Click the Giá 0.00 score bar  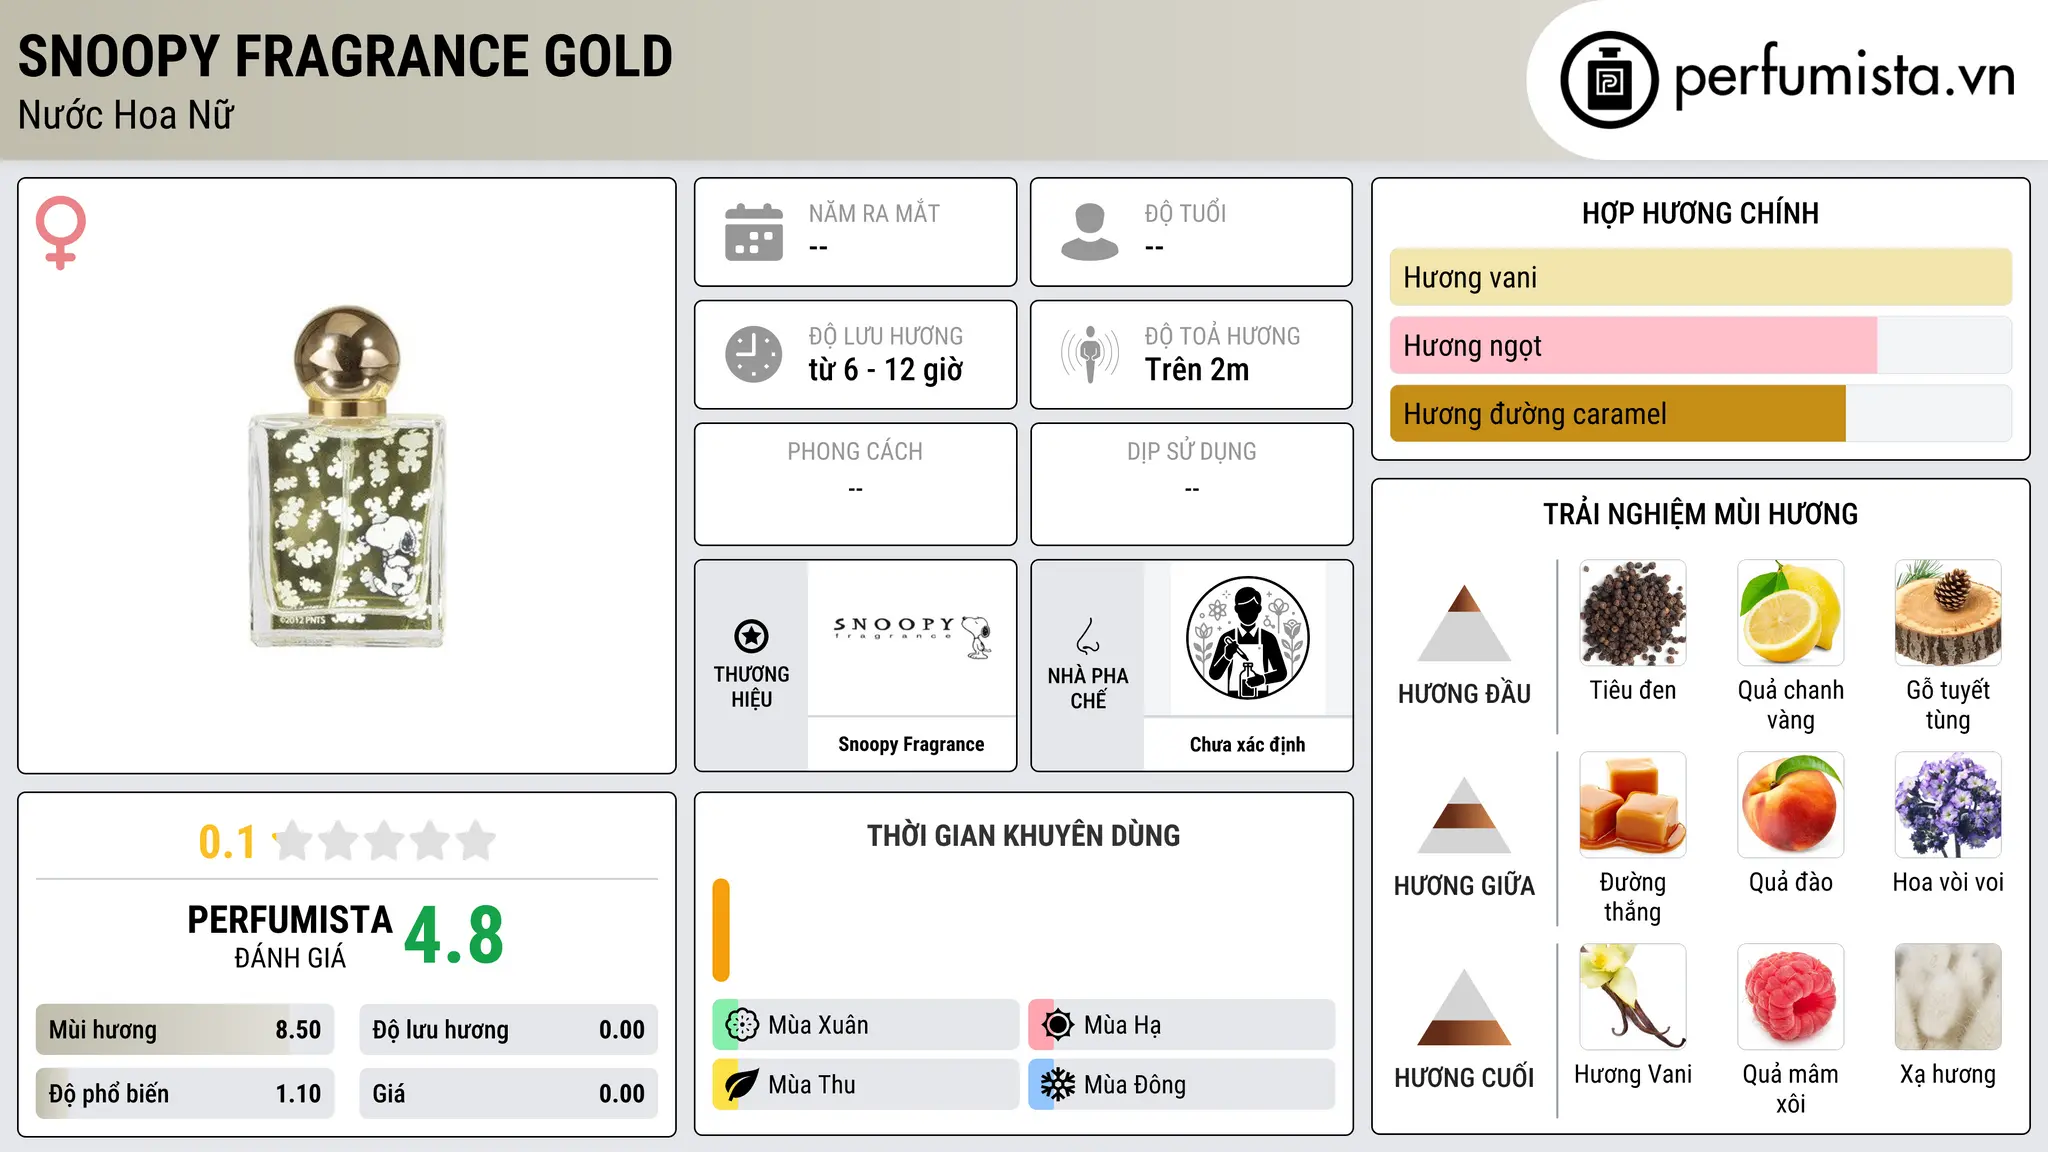point(509,1093)
